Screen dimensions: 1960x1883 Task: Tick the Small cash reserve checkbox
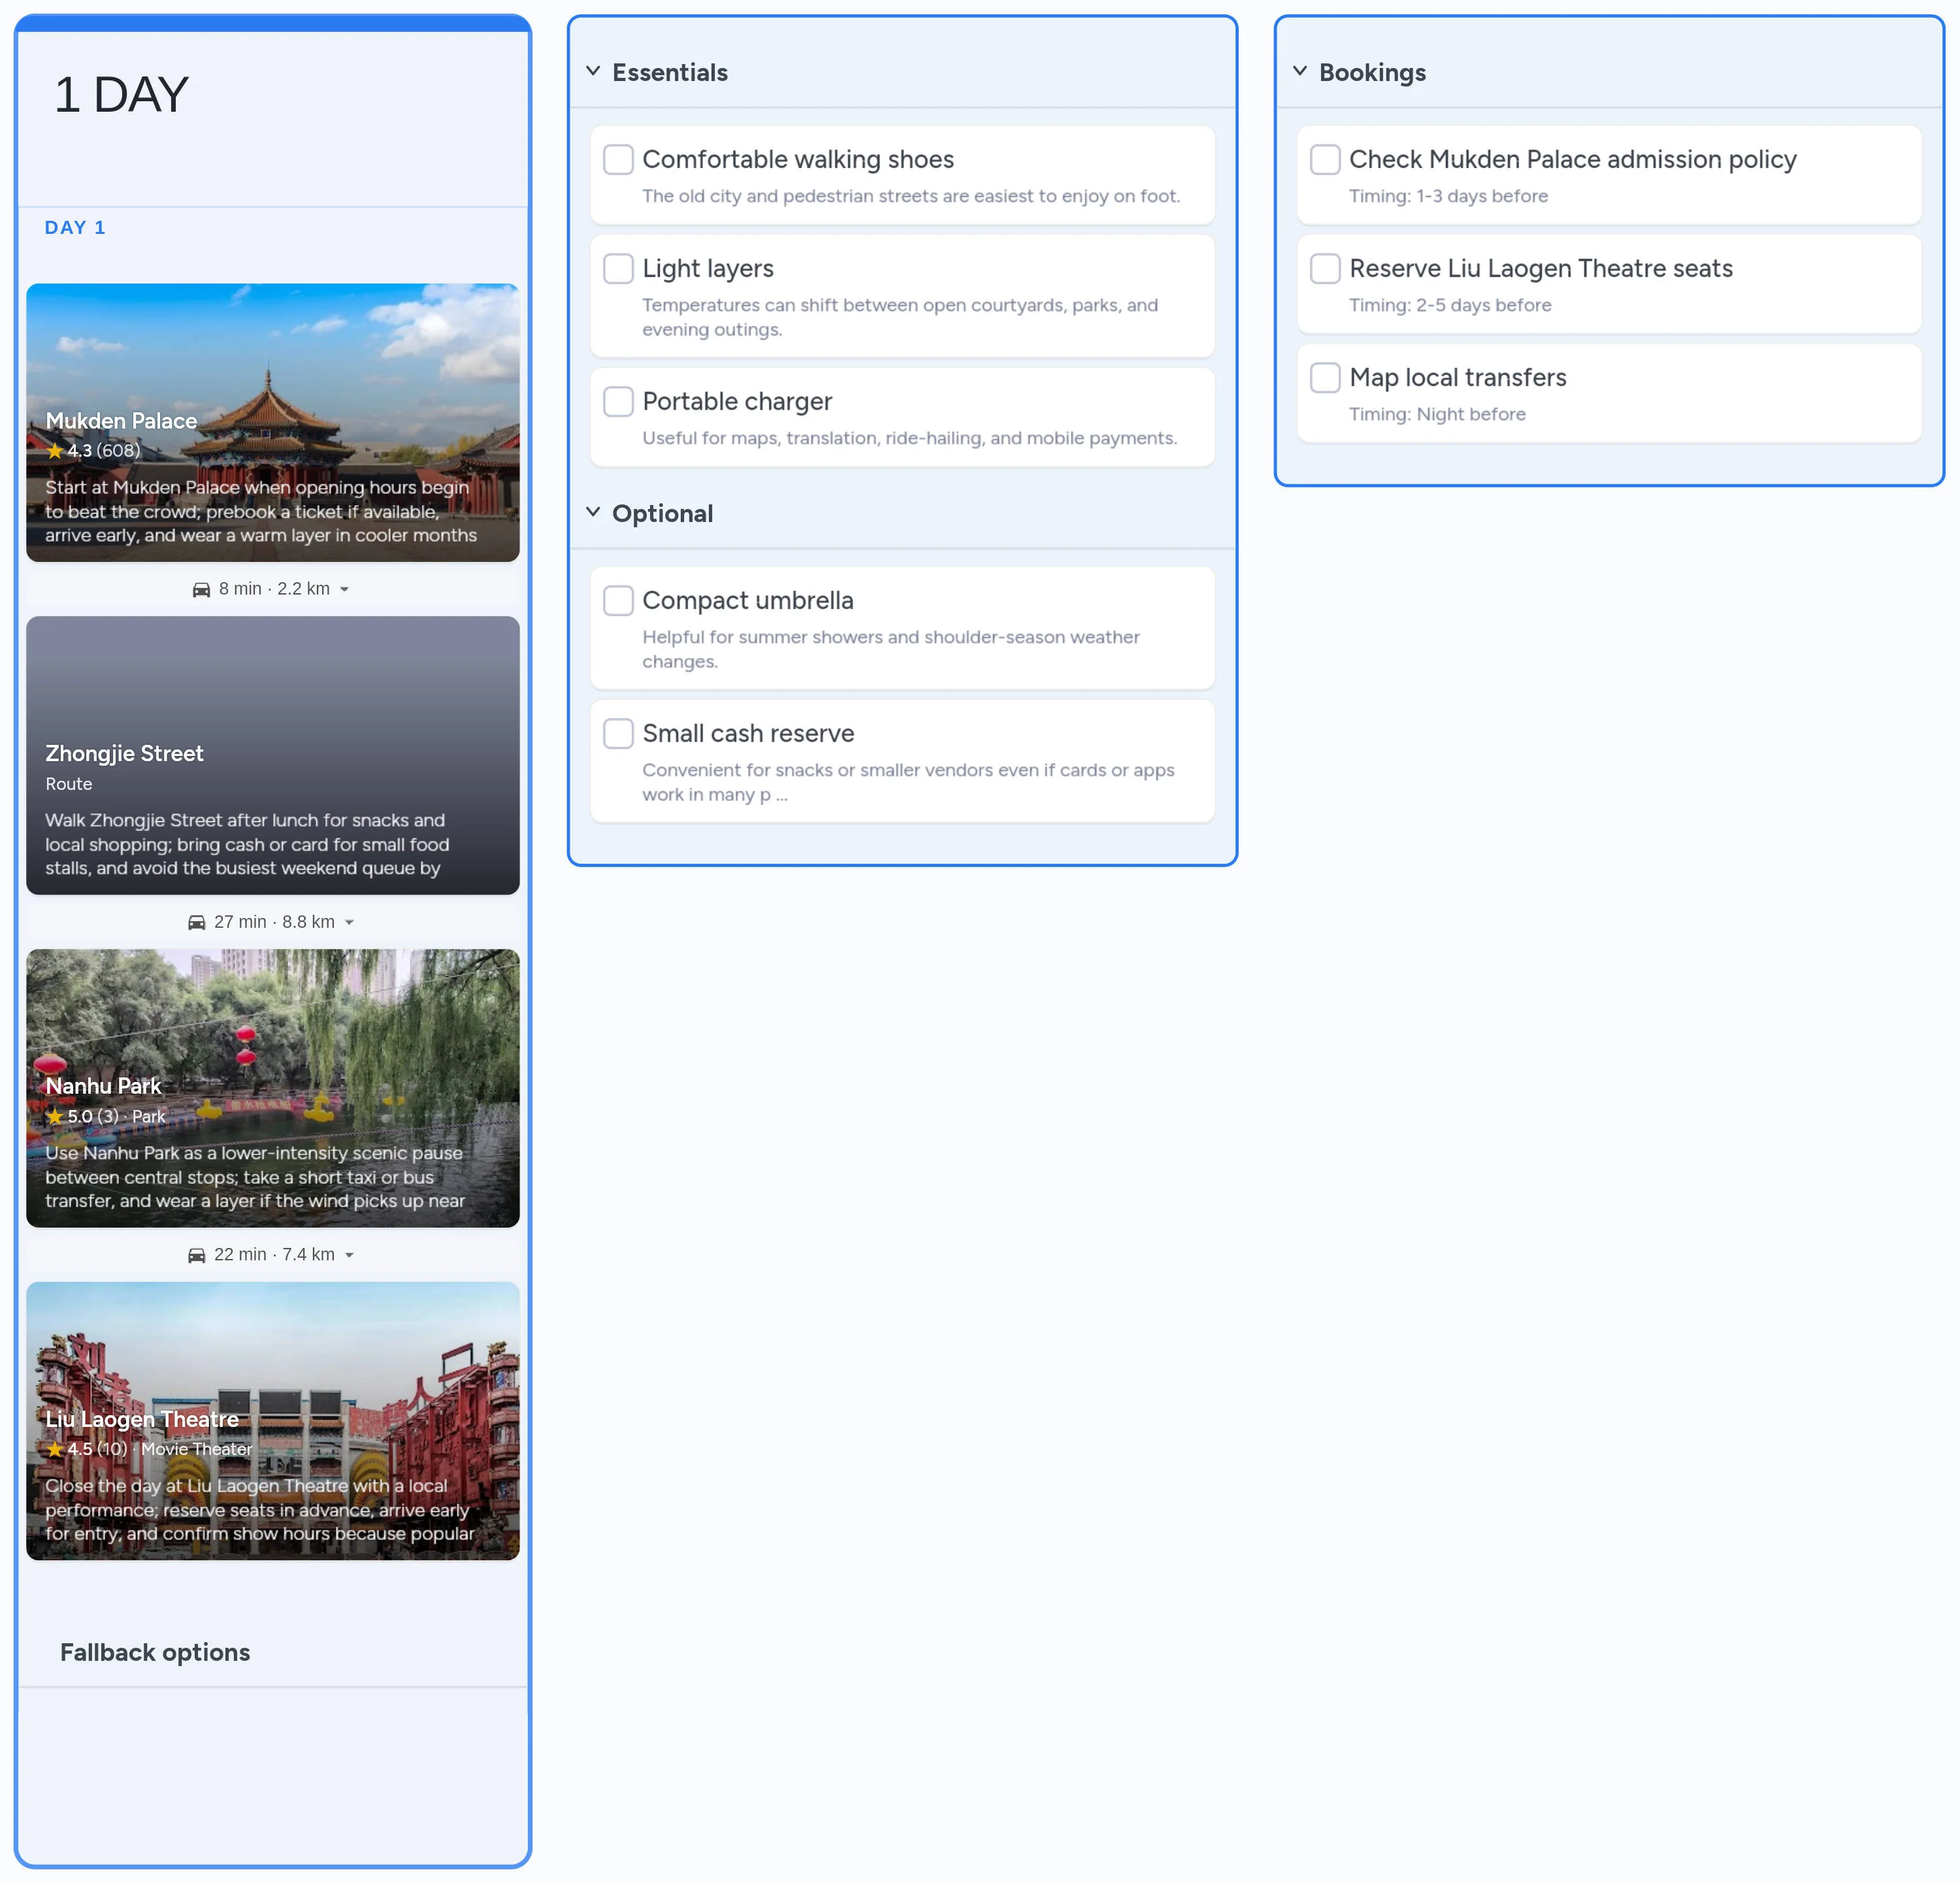[x=618, y=733]
